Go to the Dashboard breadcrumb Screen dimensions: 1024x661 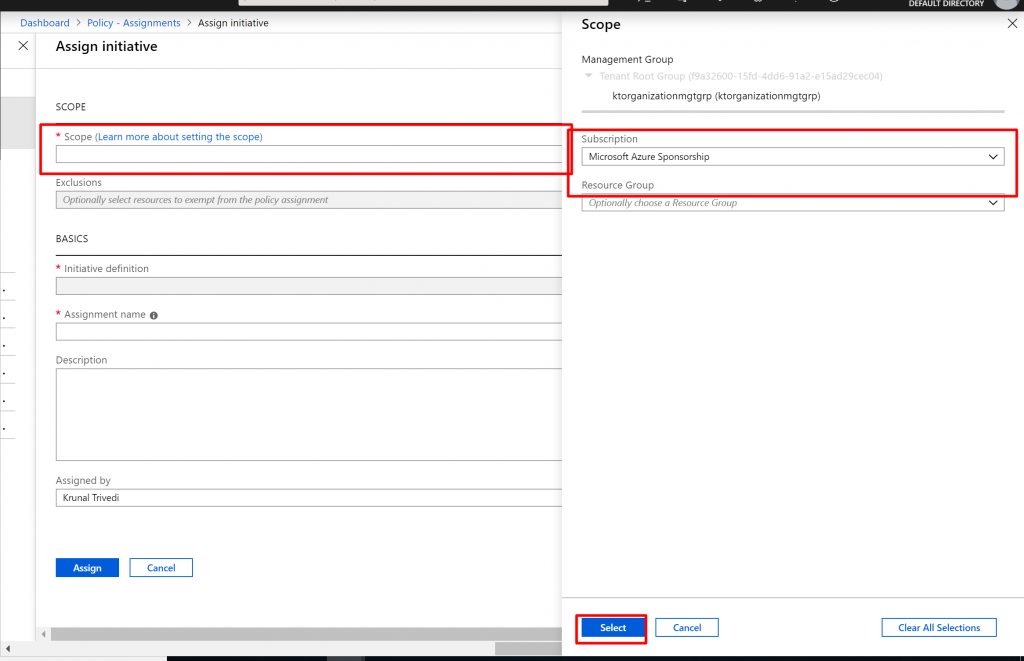tap(45, 23)
